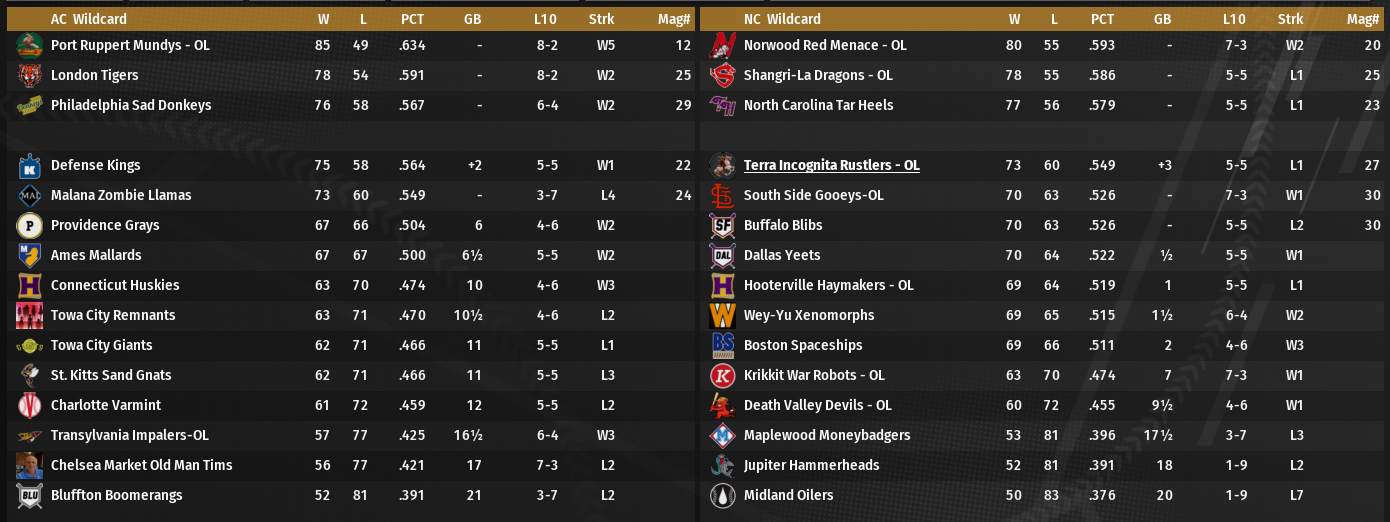Screen dimensions: 1390x522
Task: Sort NC Wildcard standings by Strk header
Action: [x=1290, y=19]
